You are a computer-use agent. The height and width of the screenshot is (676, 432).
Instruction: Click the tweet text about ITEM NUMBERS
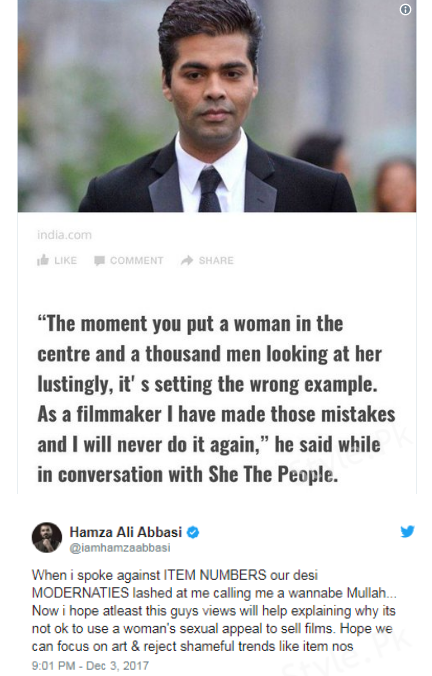[214, 610]
